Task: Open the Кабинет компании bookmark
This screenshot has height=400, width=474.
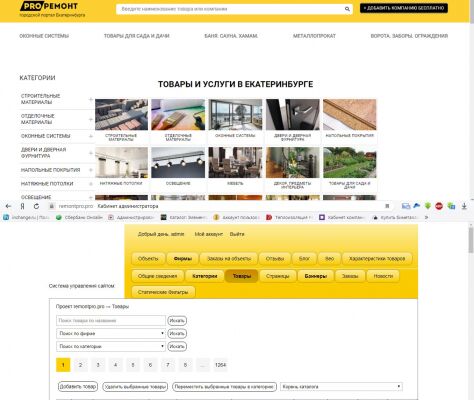Action: [342, 217]
